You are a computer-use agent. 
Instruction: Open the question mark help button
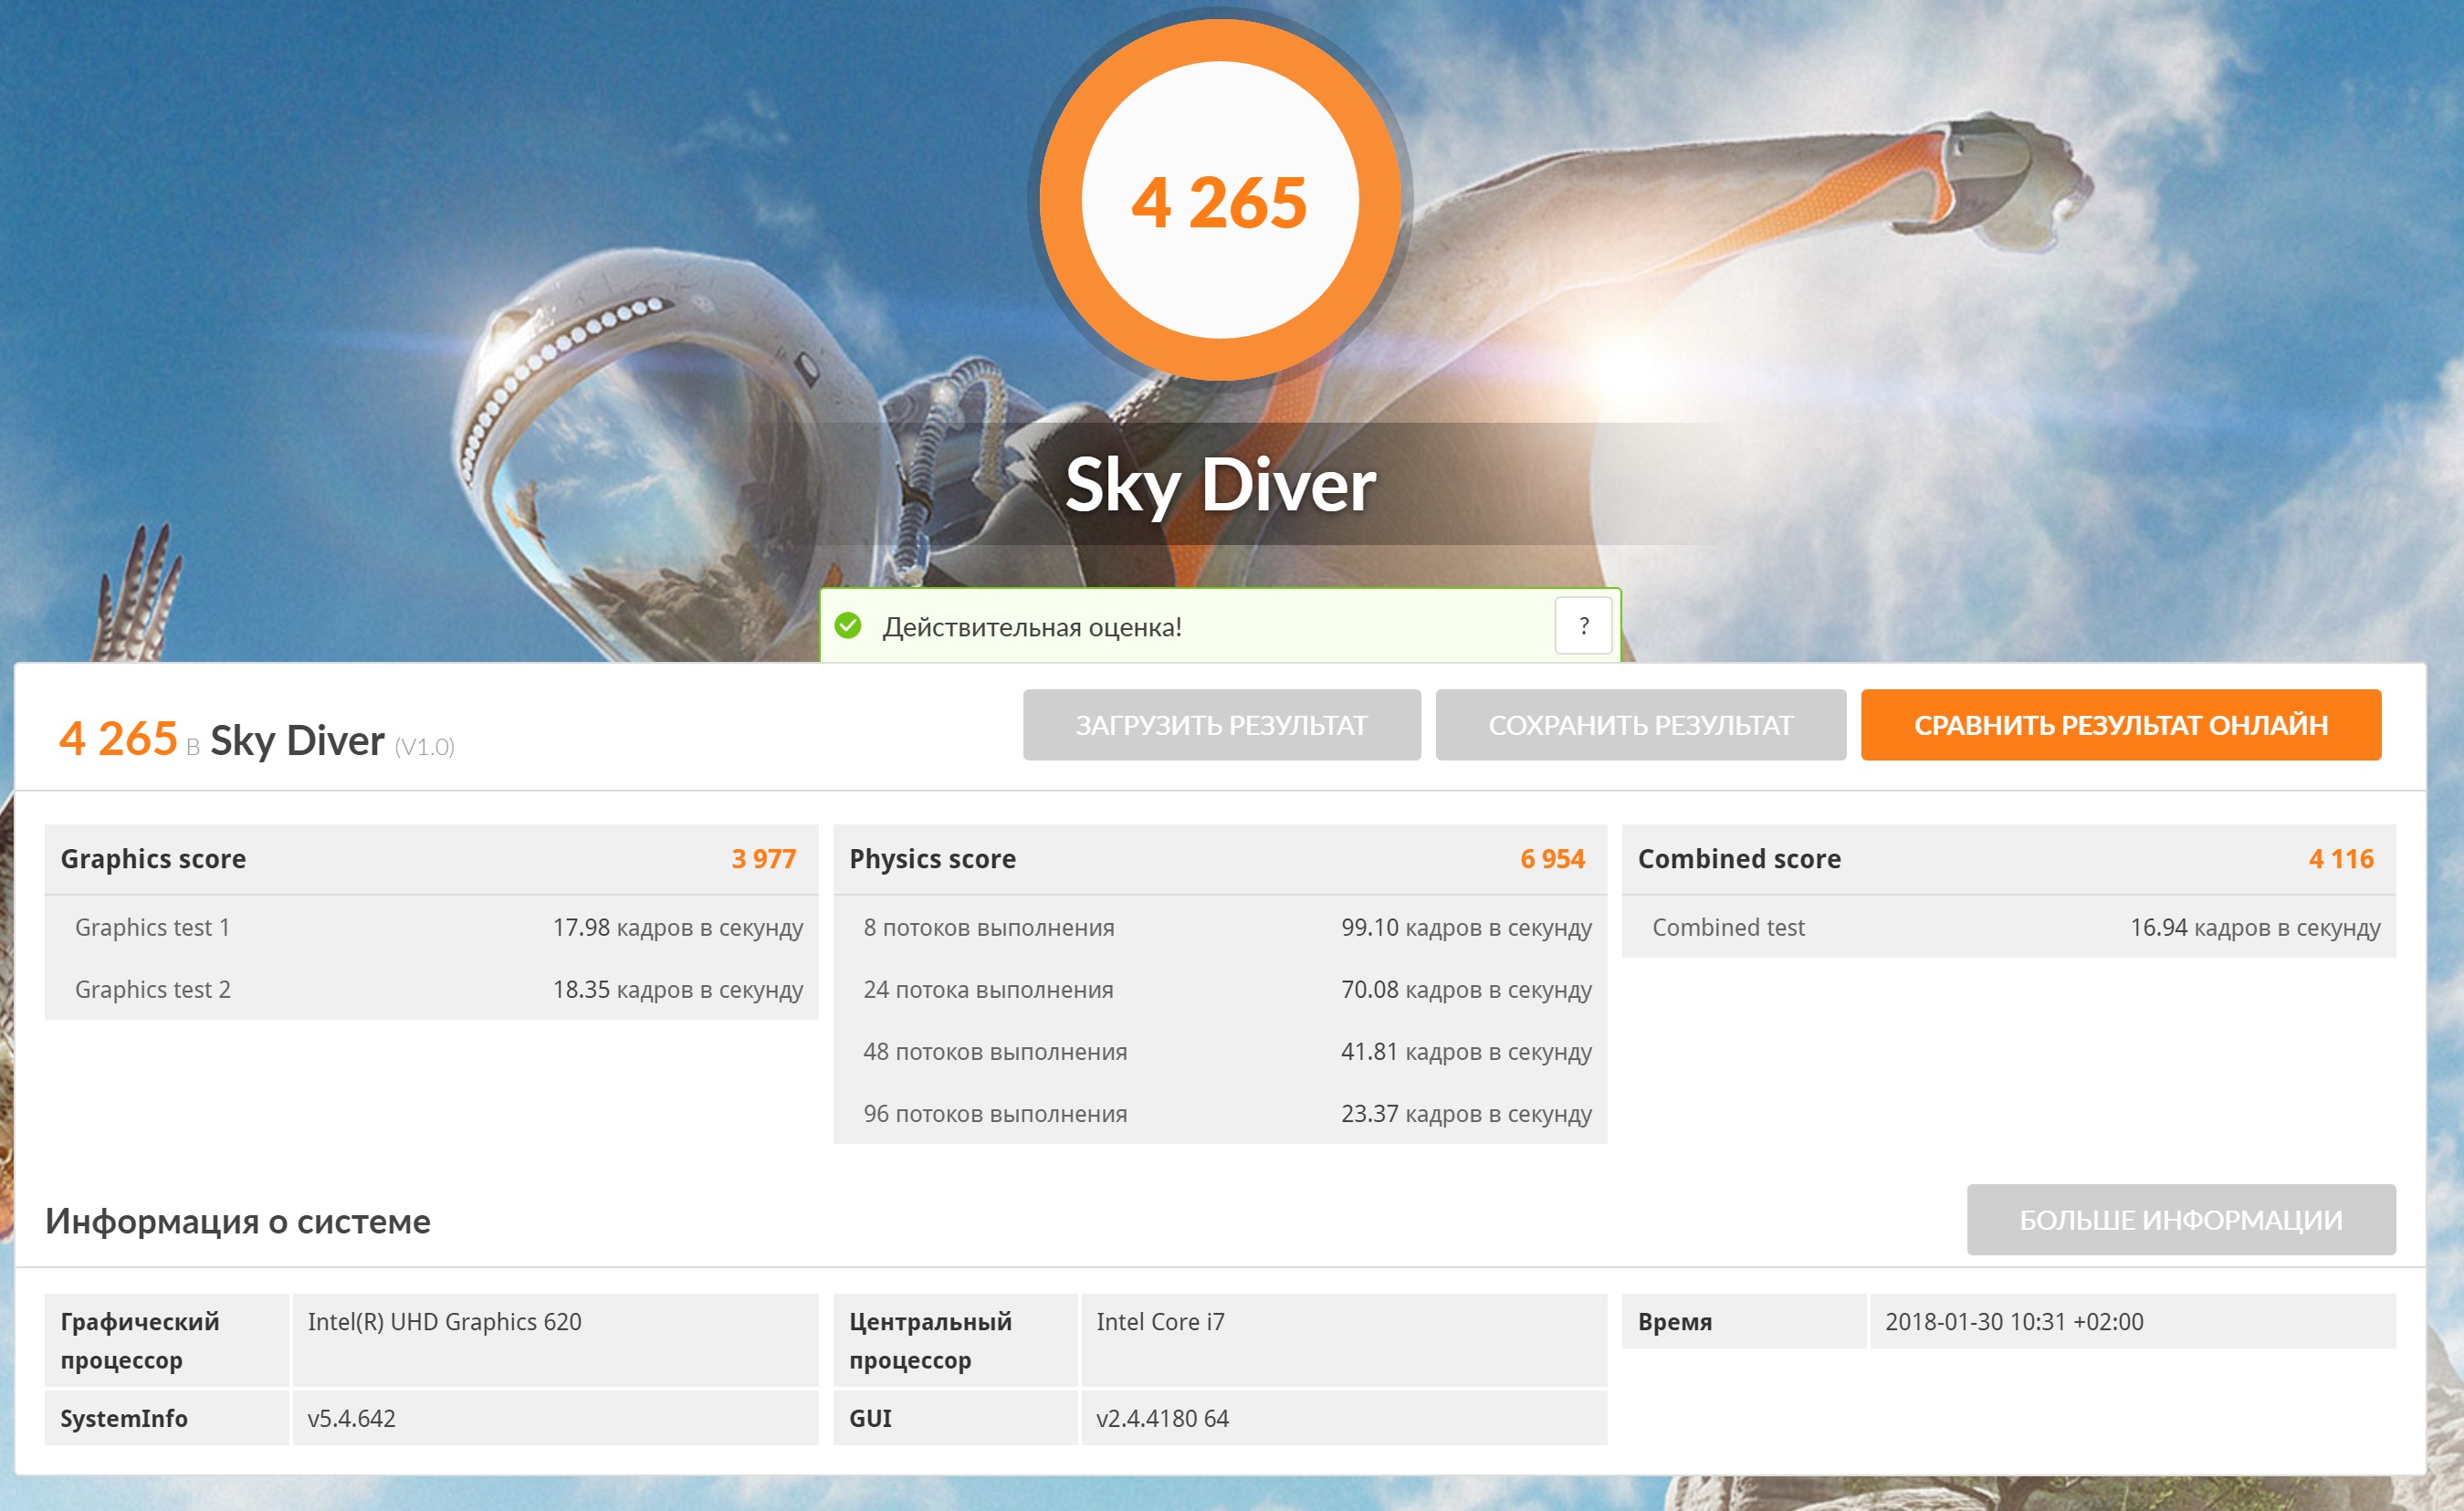1584,626
